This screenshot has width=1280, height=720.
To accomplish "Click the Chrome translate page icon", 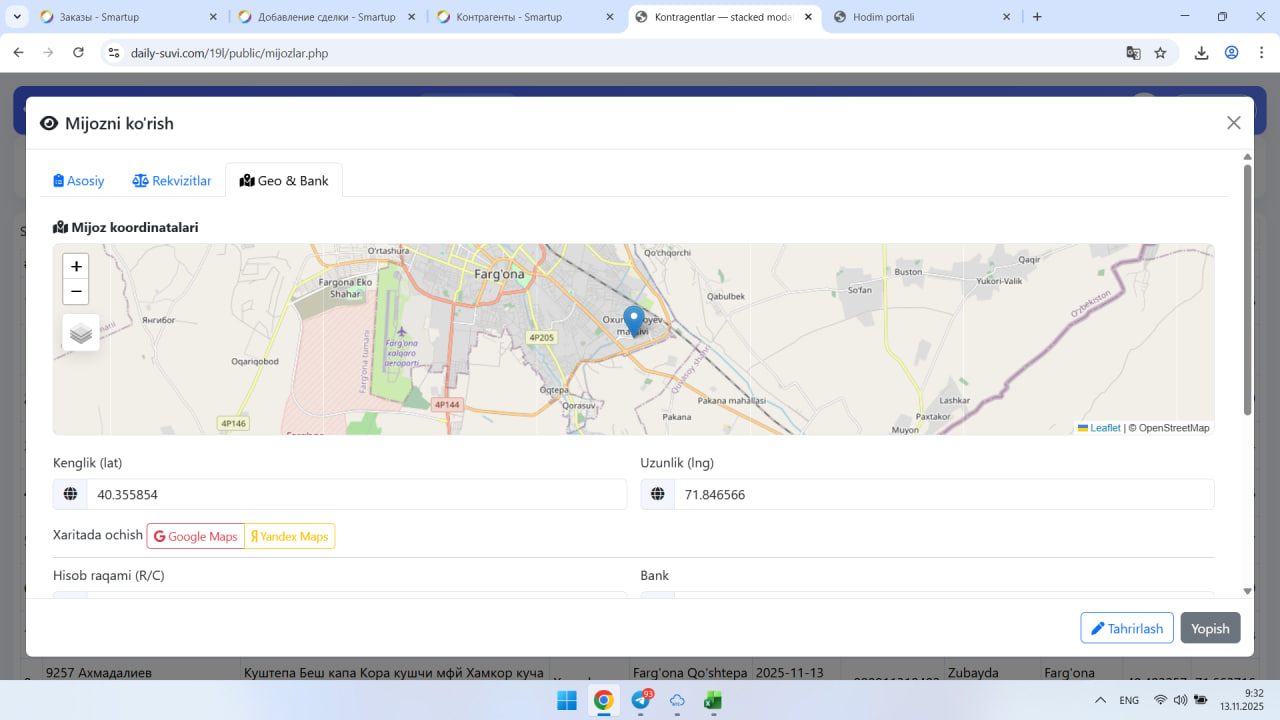I will coord(1133,53).
